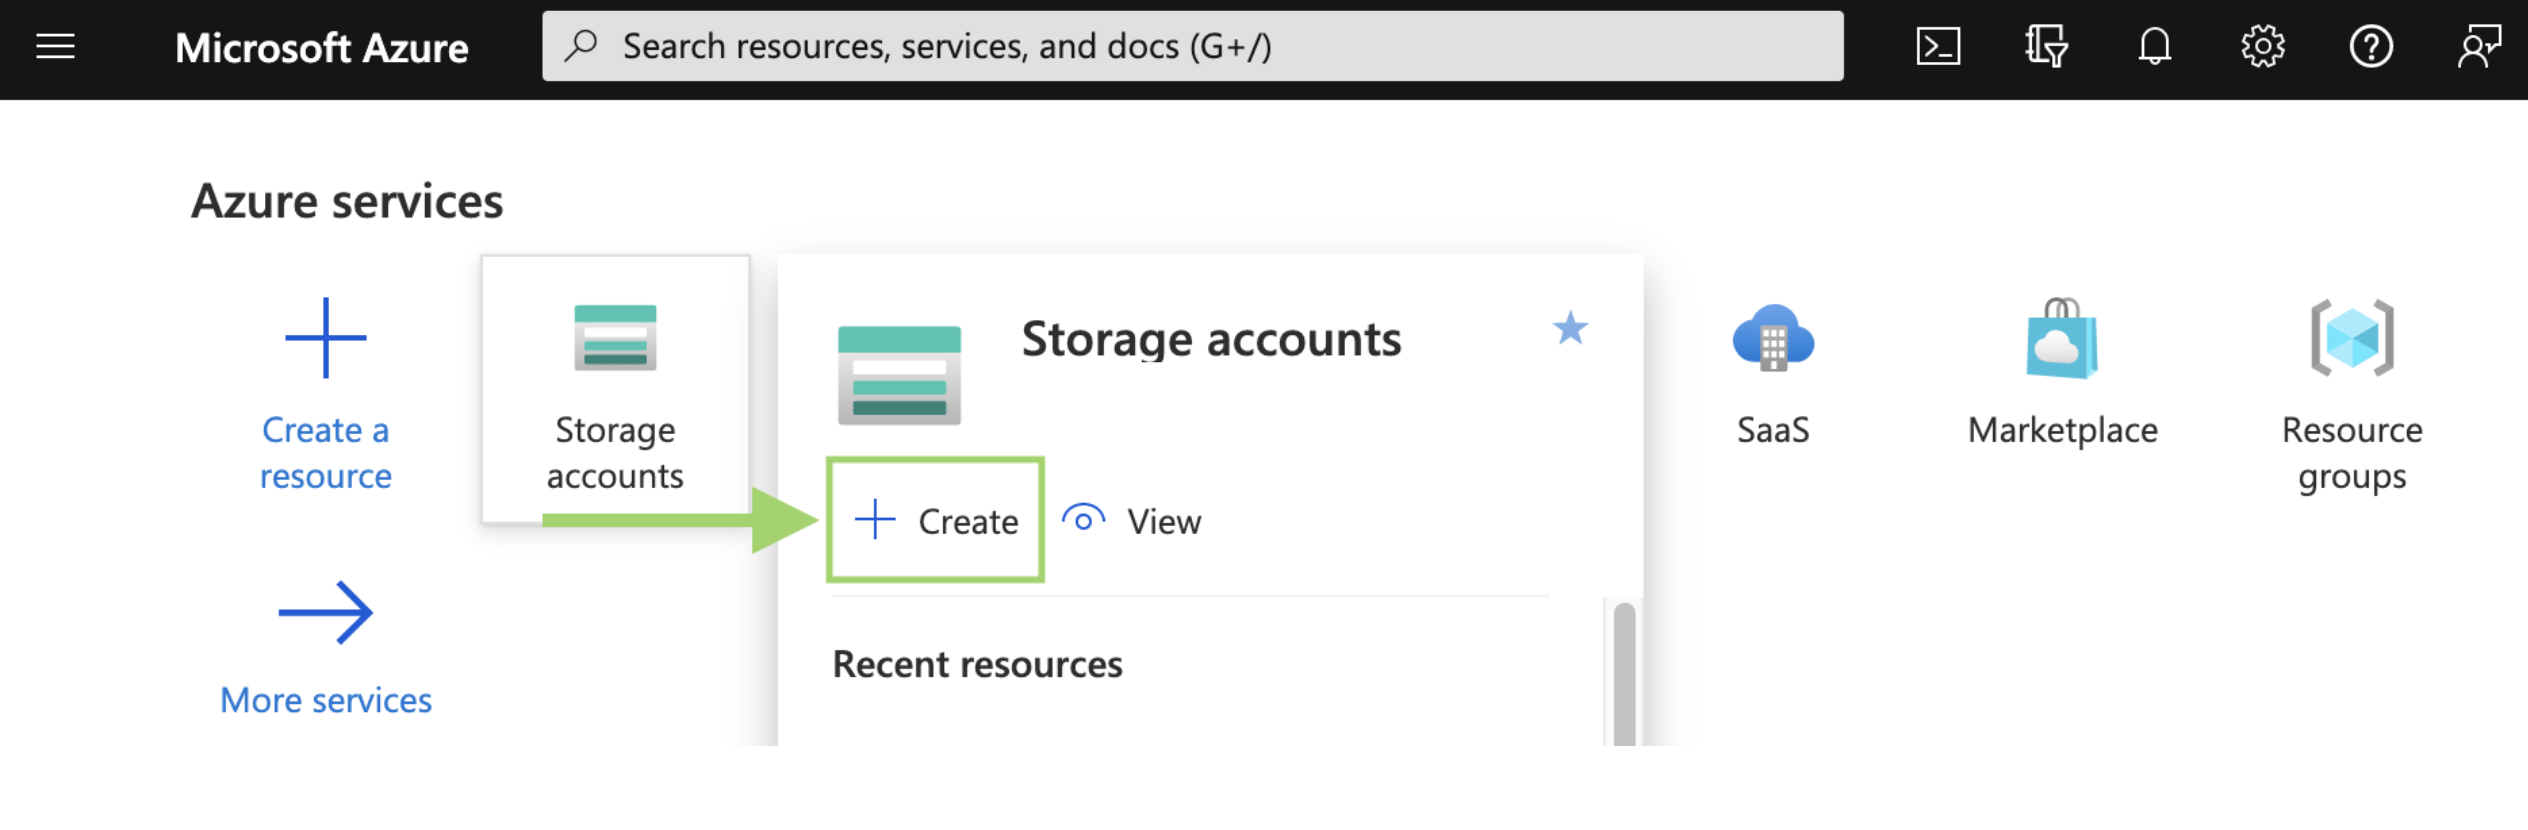2528x830 pixels.
Task: Click the scrollbar in the popup card
Action: point(1624,673)
